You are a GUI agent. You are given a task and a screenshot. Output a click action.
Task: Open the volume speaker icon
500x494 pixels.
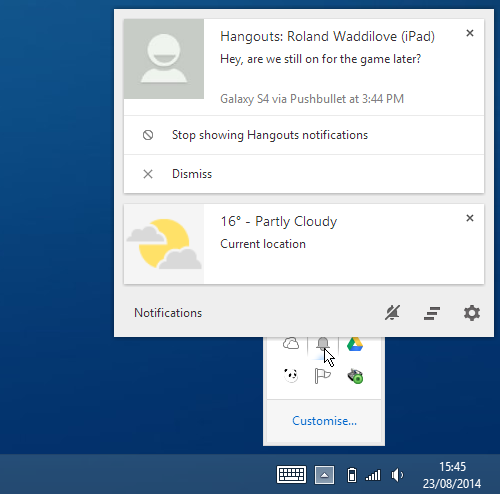(397, 475)
